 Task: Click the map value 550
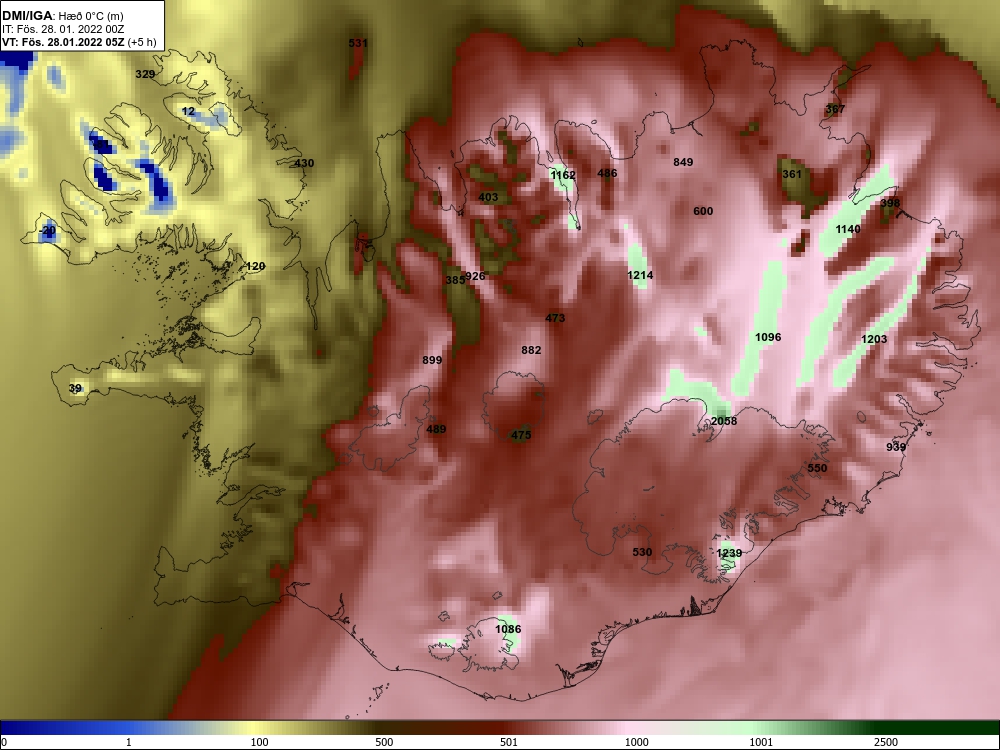(x=817, y=468)
